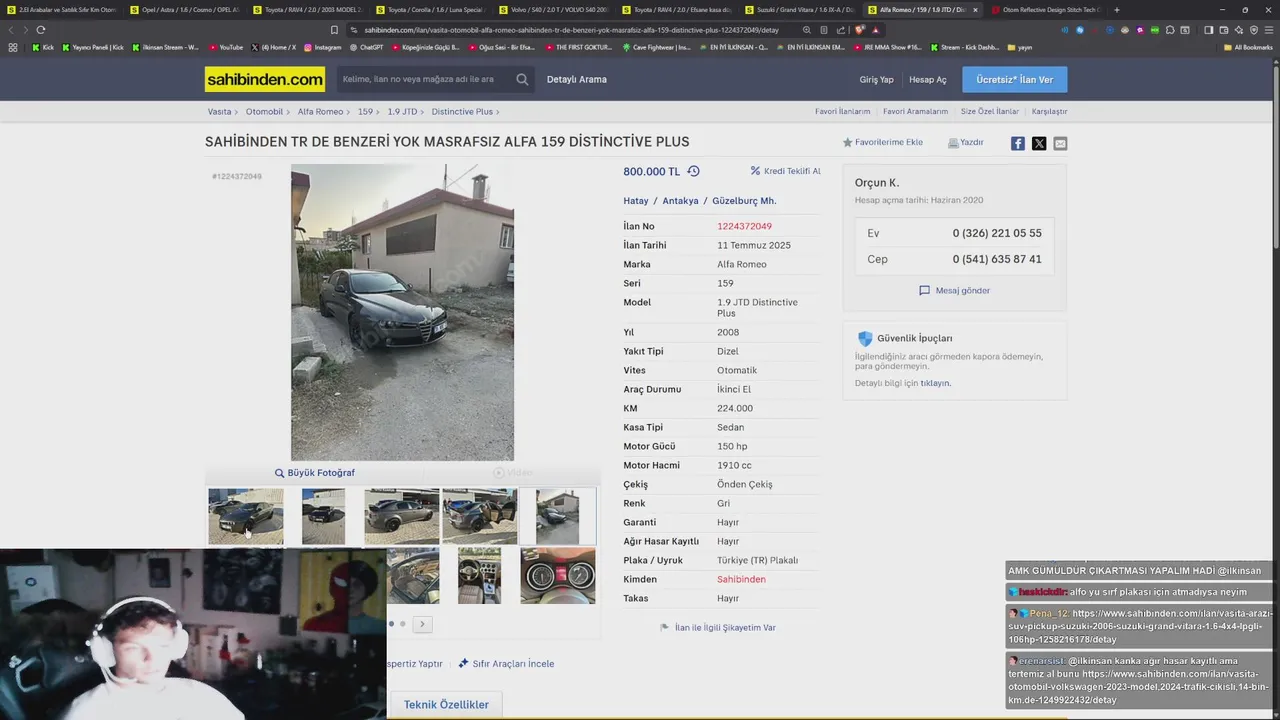Close the Alfa Romeo 159 tab
Image resolution: width=1280 pixels, height=720 pixels.
point(975,10)
